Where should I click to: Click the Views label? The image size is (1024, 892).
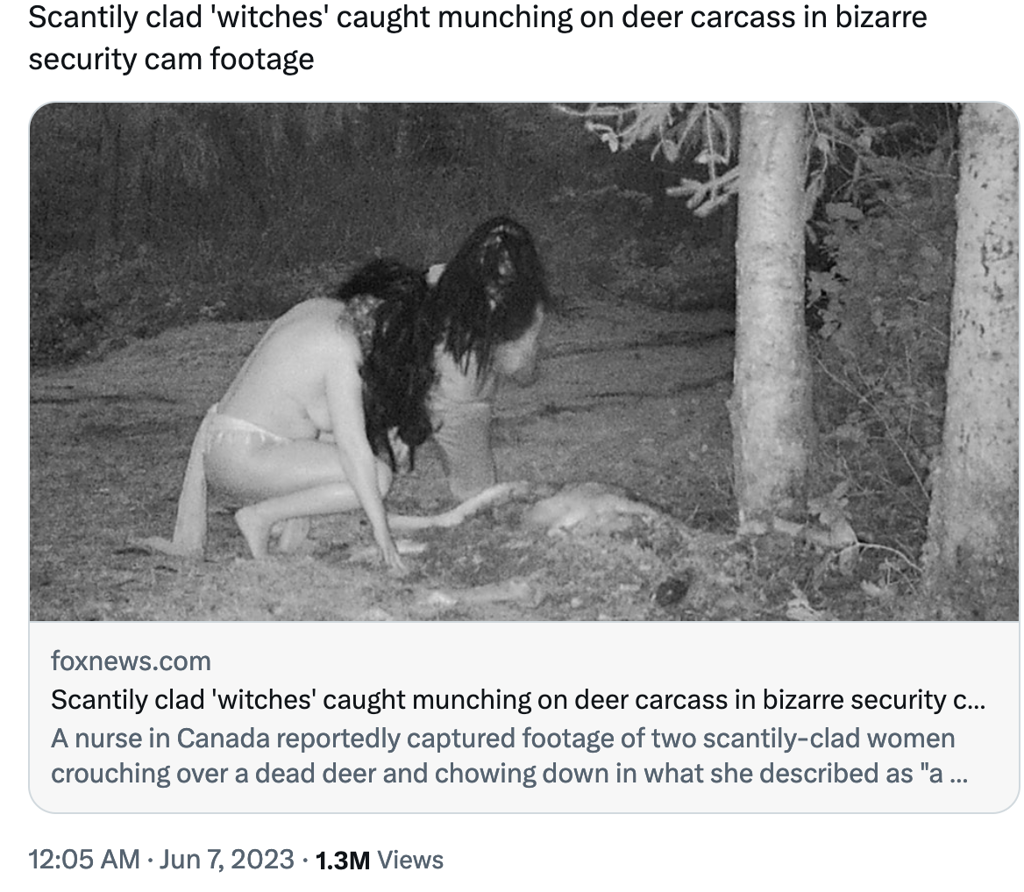[x=412, y=860]
